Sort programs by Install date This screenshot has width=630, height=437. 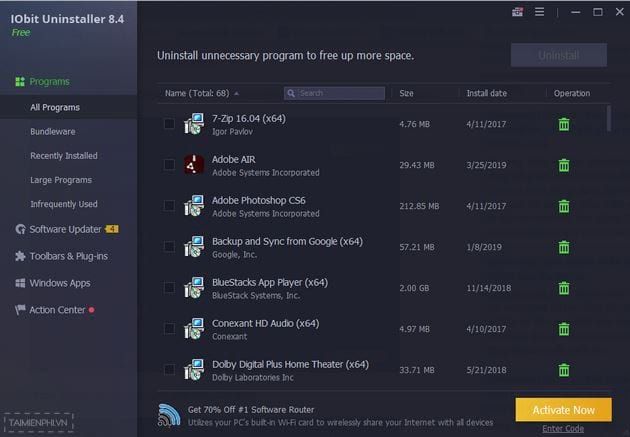click(x=487, y=93)
